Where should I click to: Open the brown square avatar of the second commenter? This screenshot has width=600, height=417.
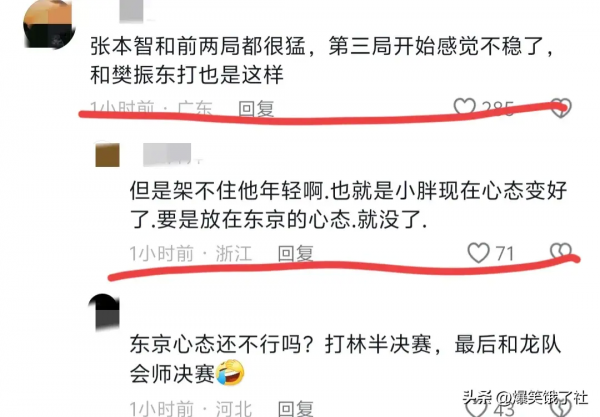pyautogui.click(x=108, y=155)
